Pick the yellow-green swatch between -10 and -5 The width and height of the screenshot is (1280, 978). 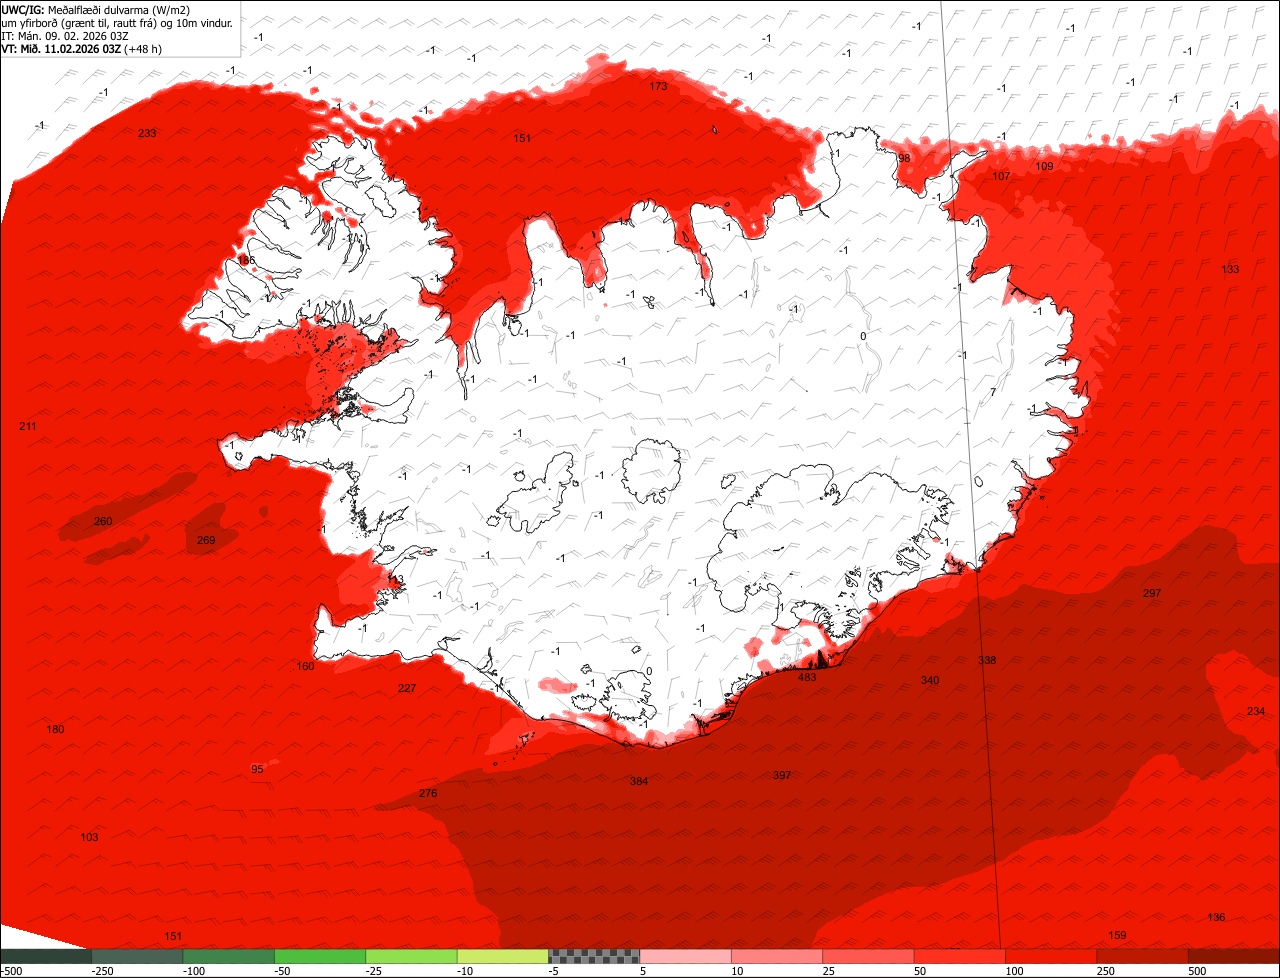[503, 956]
